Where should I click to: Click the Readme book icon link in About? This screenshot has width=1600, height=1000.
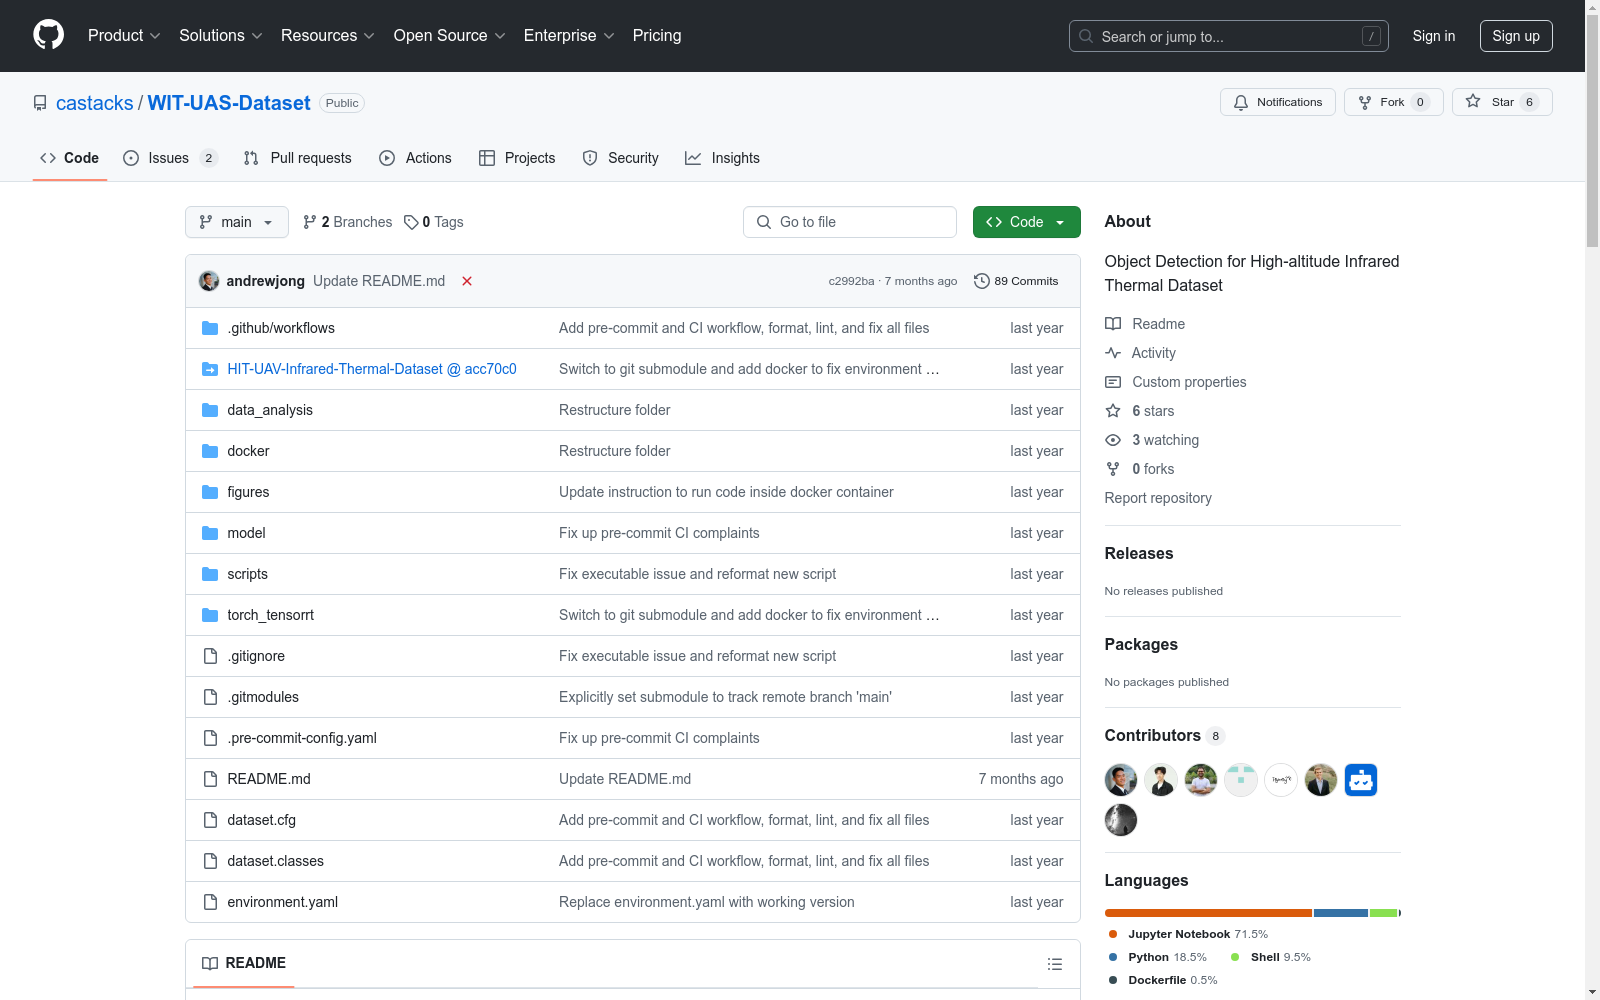point(1145,324)
